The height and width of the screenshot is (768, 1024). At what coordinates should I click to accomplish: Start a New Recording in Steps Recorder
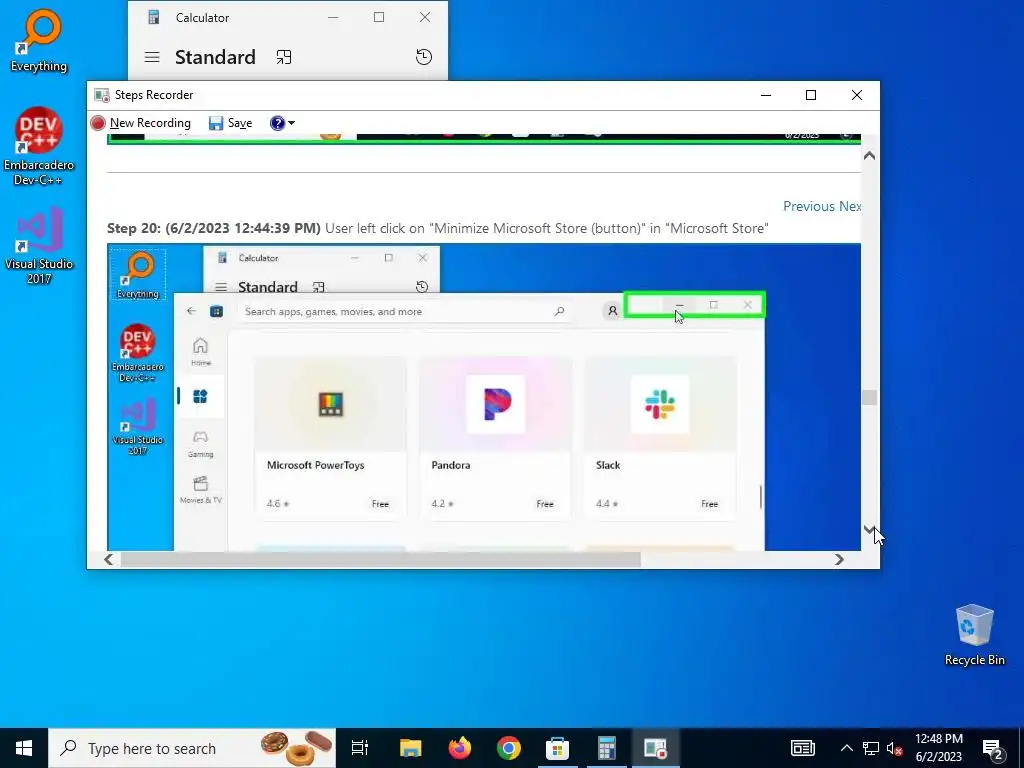(x=140, y=123)
